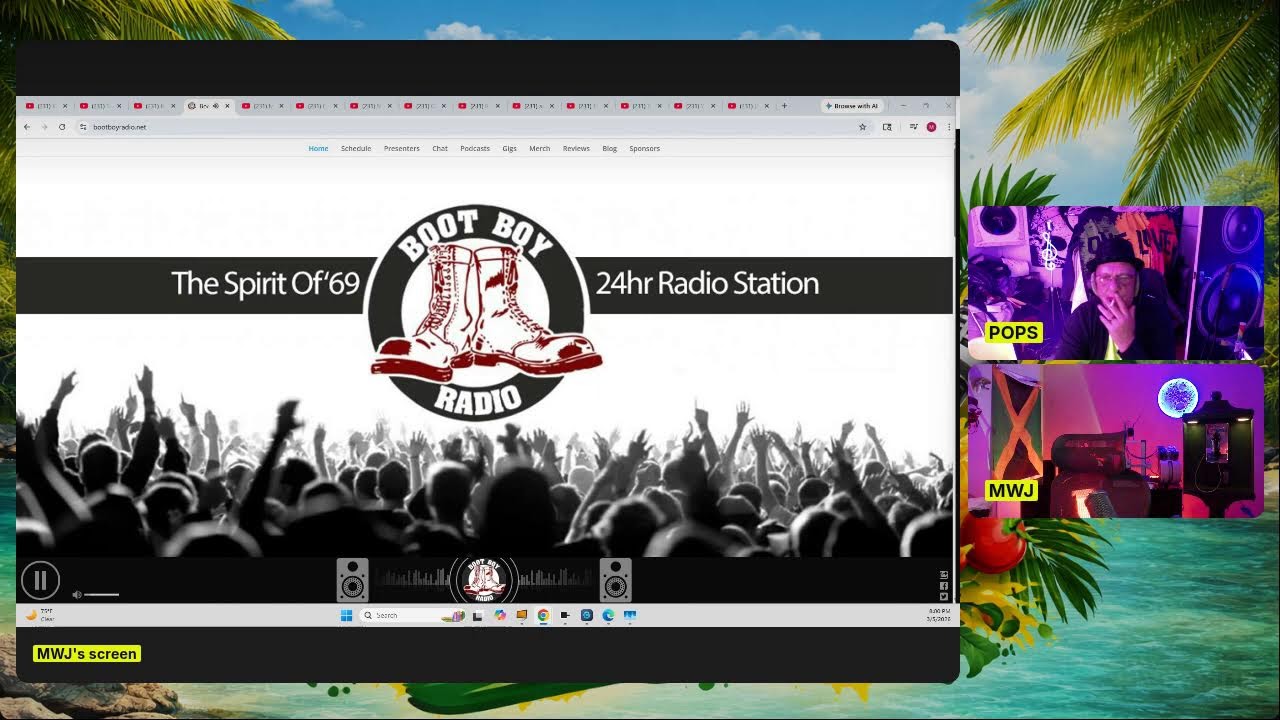
Task: Switch to Google Chrome on the taskbar
Action: [543, 615]
